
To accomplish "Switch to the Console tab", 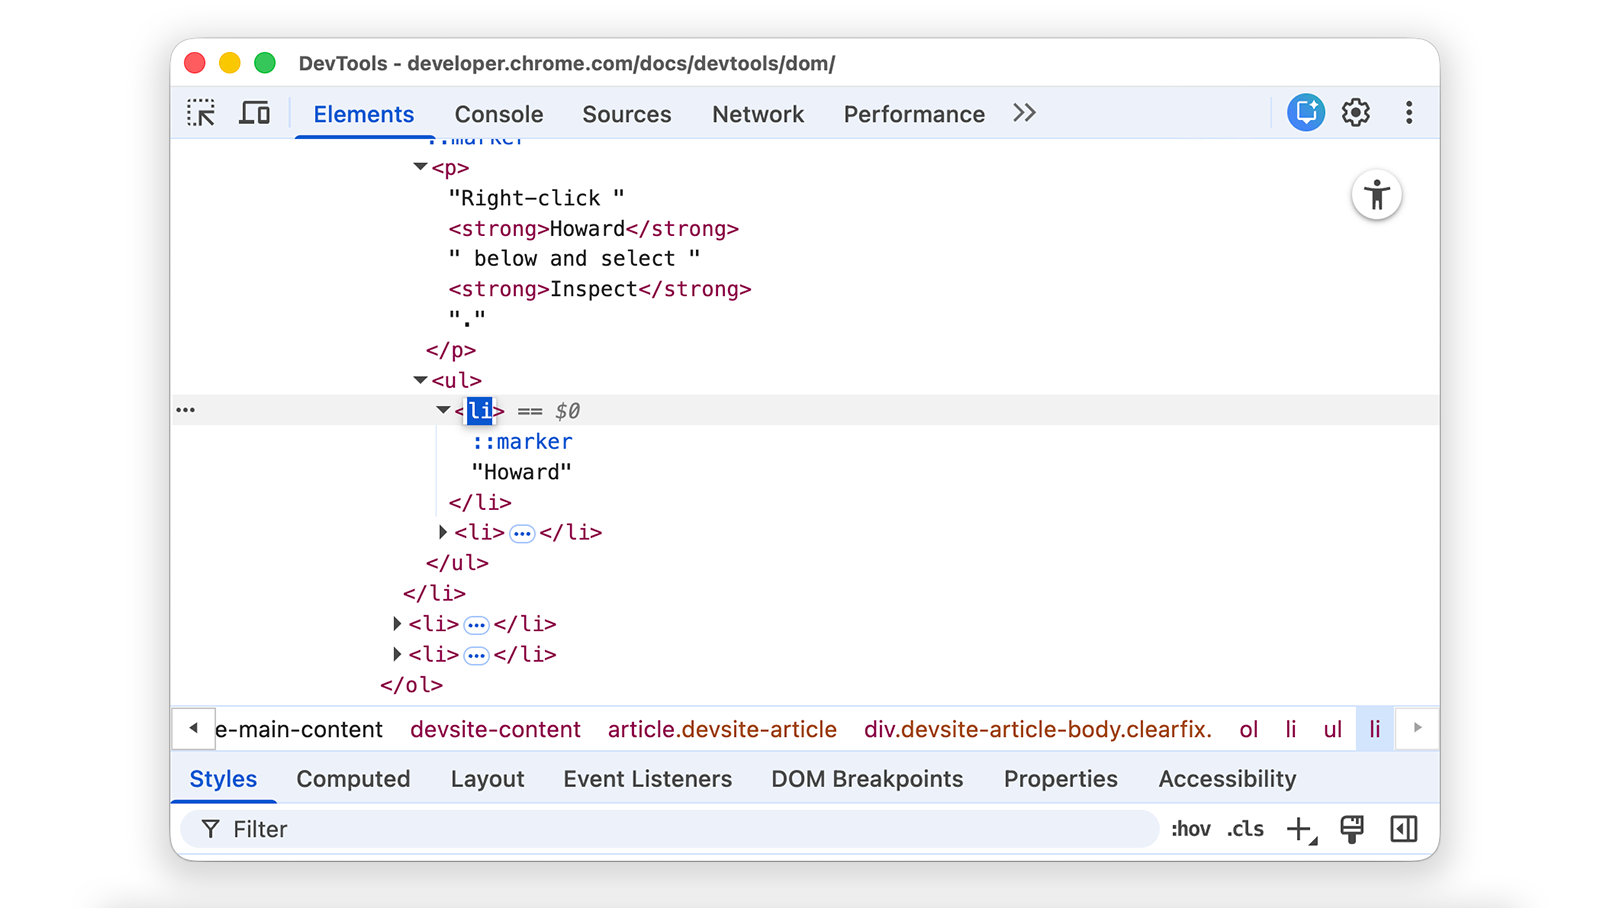I will 498,114.
